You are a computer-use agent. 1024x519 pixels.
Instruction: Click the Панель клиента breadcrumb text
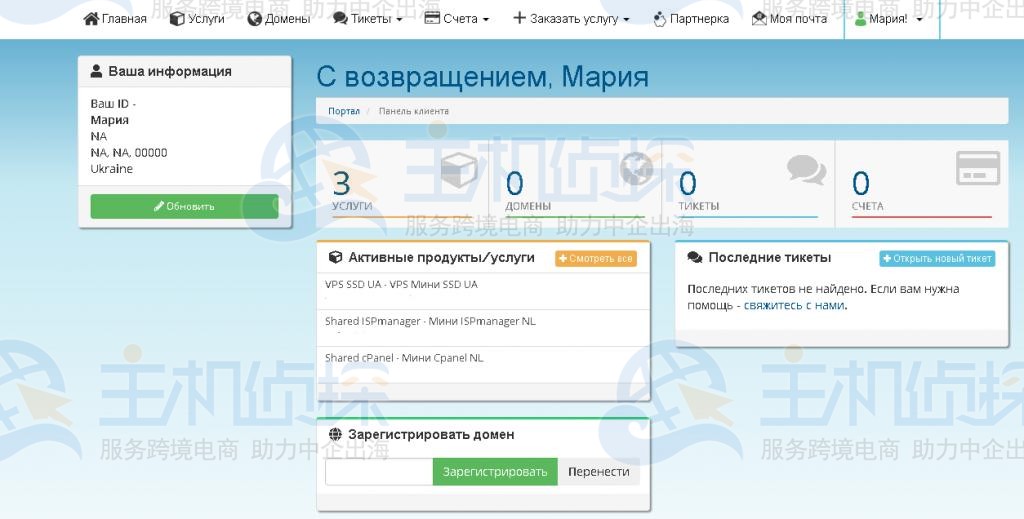pyautogui.click(x=413, y=111)
